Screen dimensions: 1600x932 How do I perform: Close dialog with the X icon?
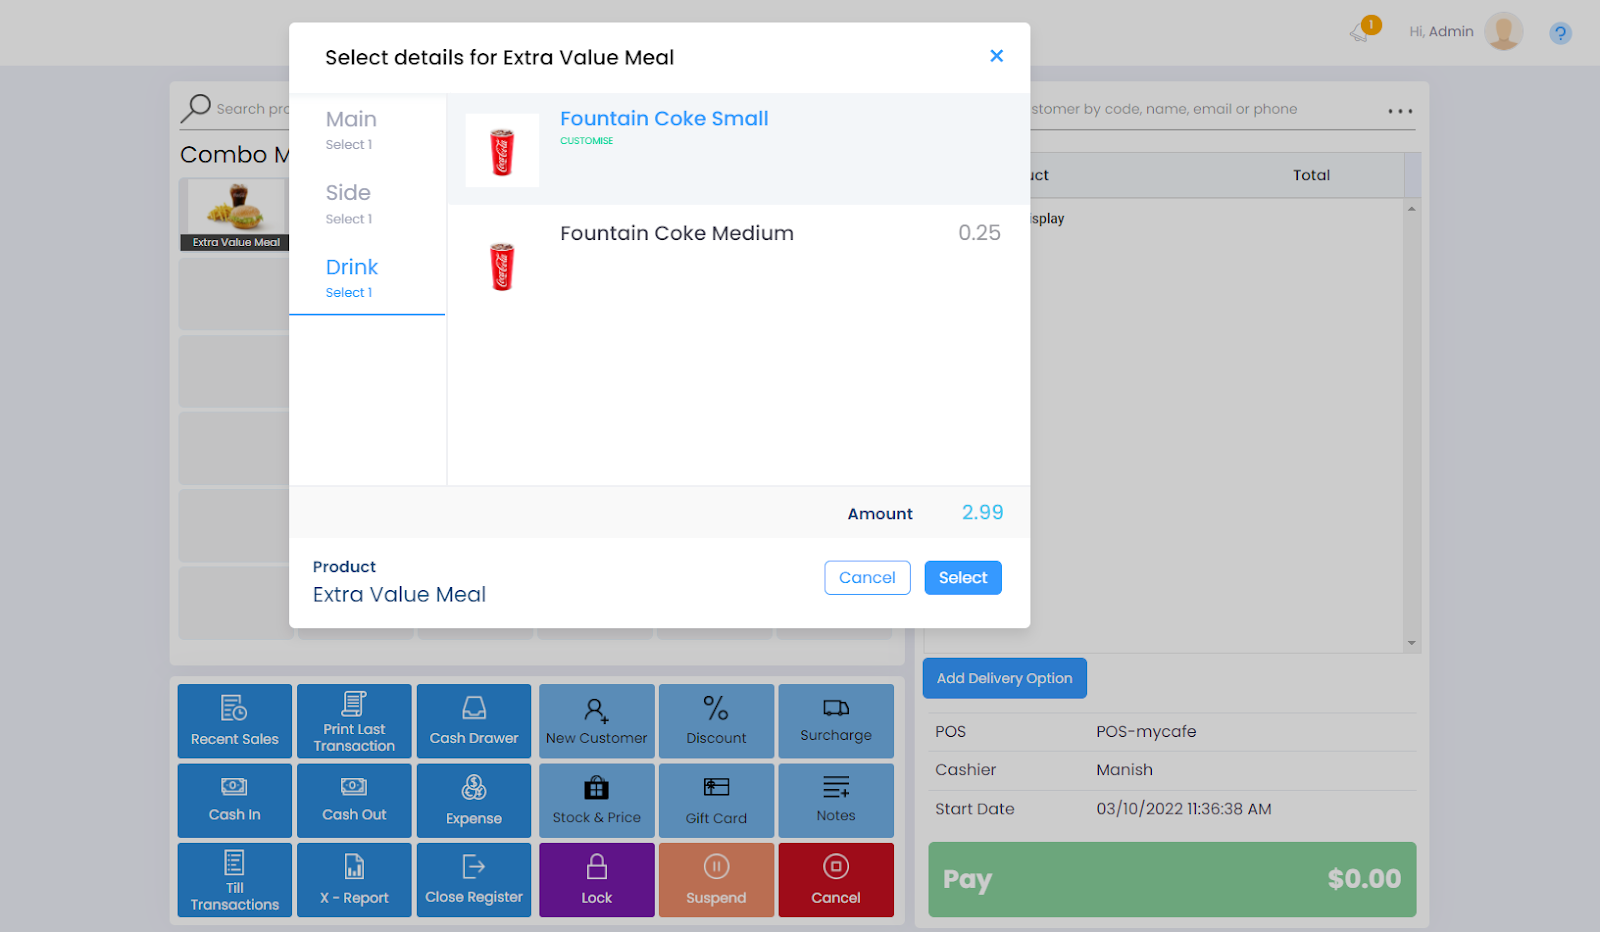pyautogui.click(x=996, y=56)
